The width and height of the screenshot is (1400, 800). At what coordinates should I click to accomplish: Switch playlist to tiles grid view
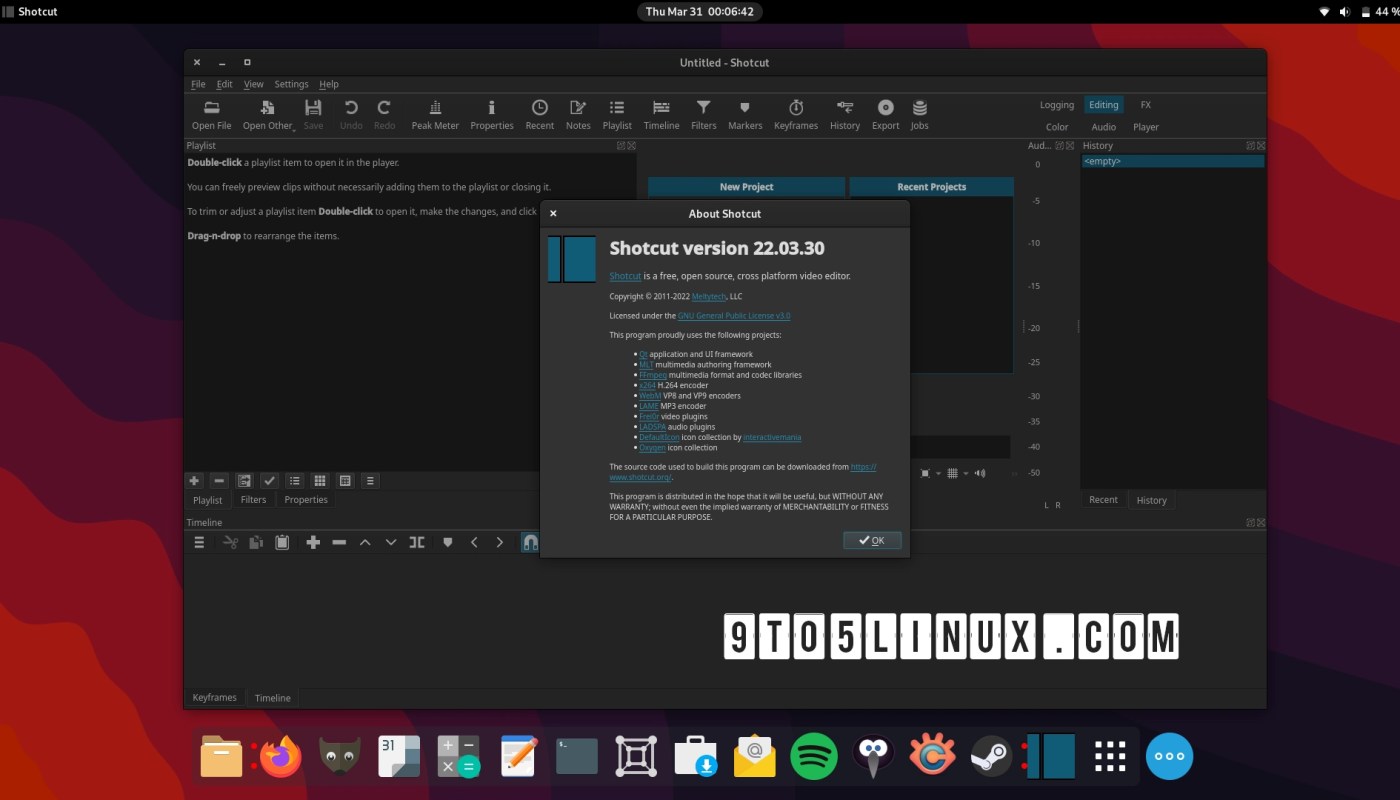(x=320, y=481)
